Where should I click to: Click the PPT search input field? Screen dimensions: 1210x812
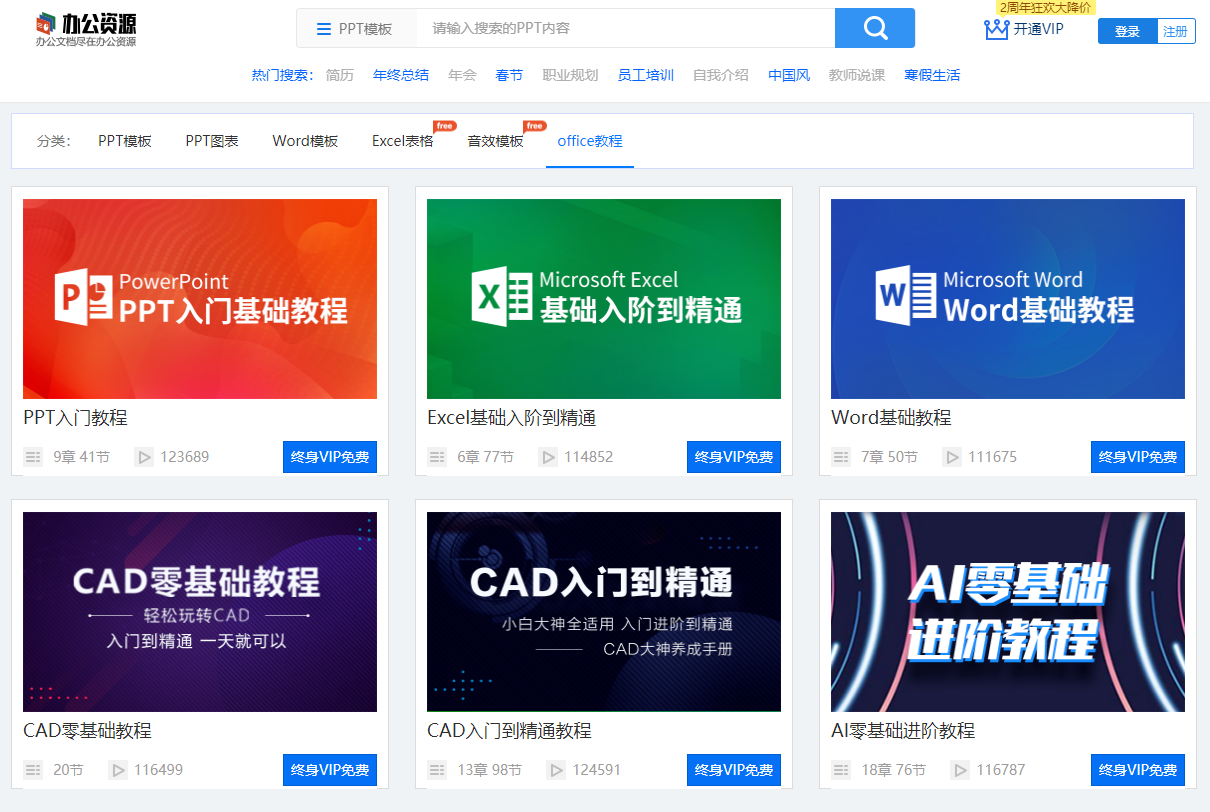625,28
